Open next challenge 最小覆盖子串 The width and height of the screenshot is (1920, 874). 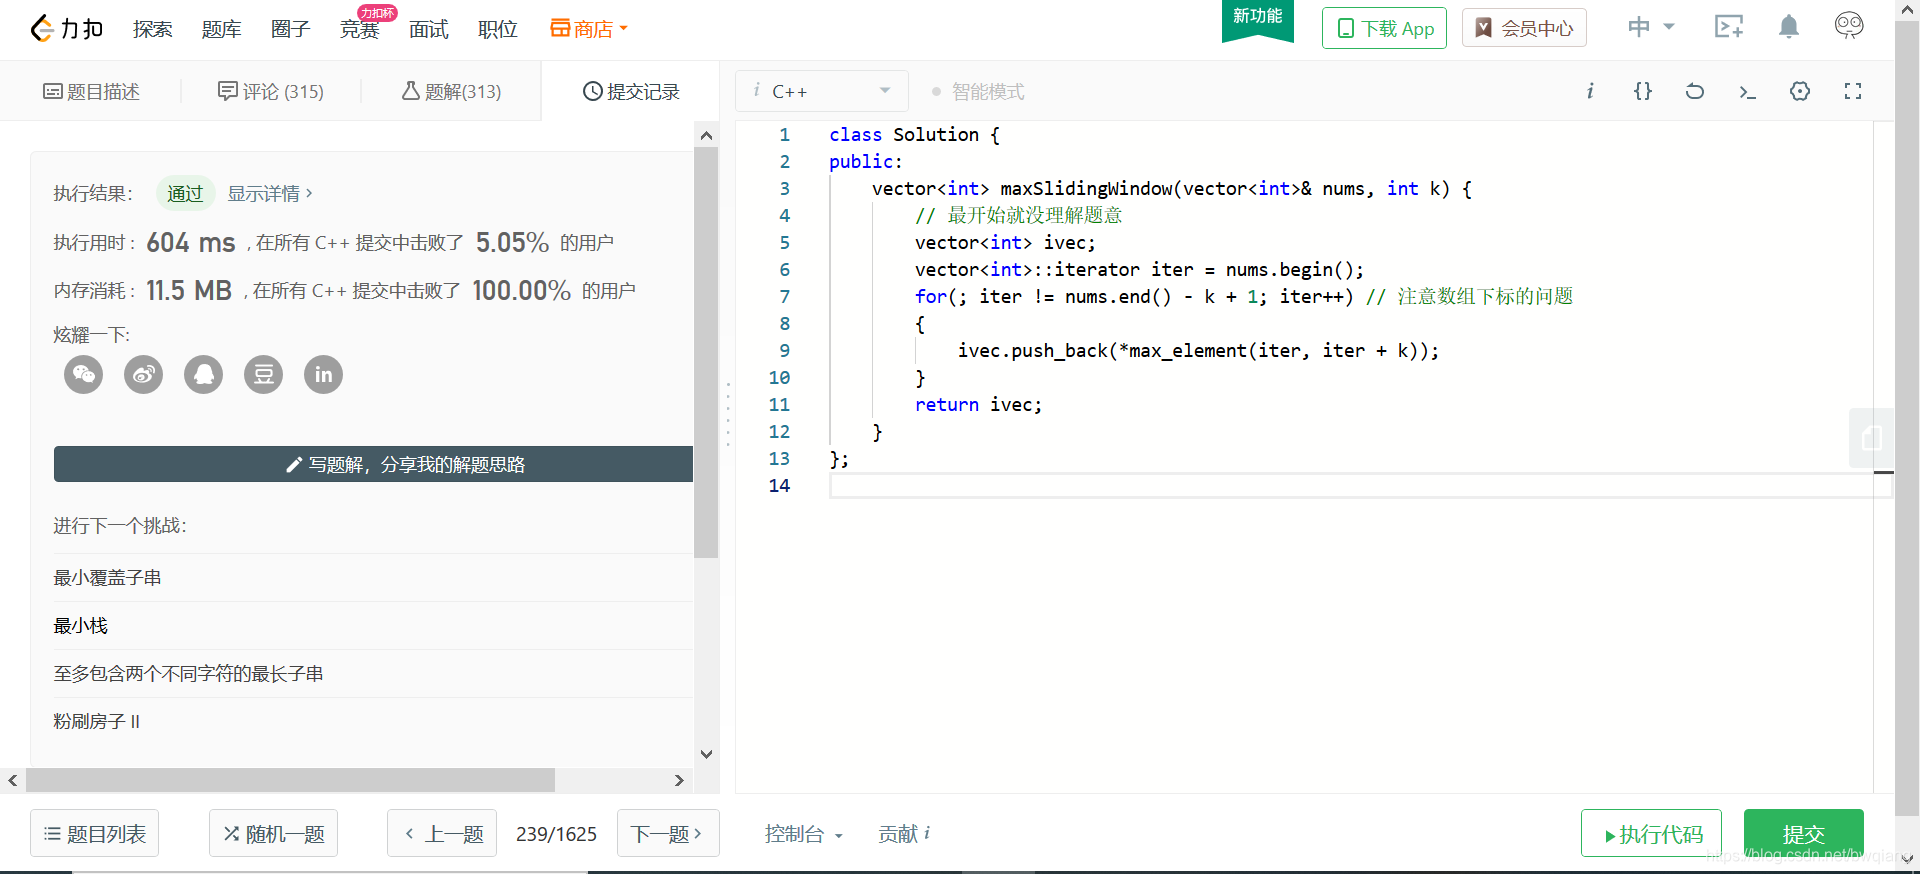coord(107,578)
